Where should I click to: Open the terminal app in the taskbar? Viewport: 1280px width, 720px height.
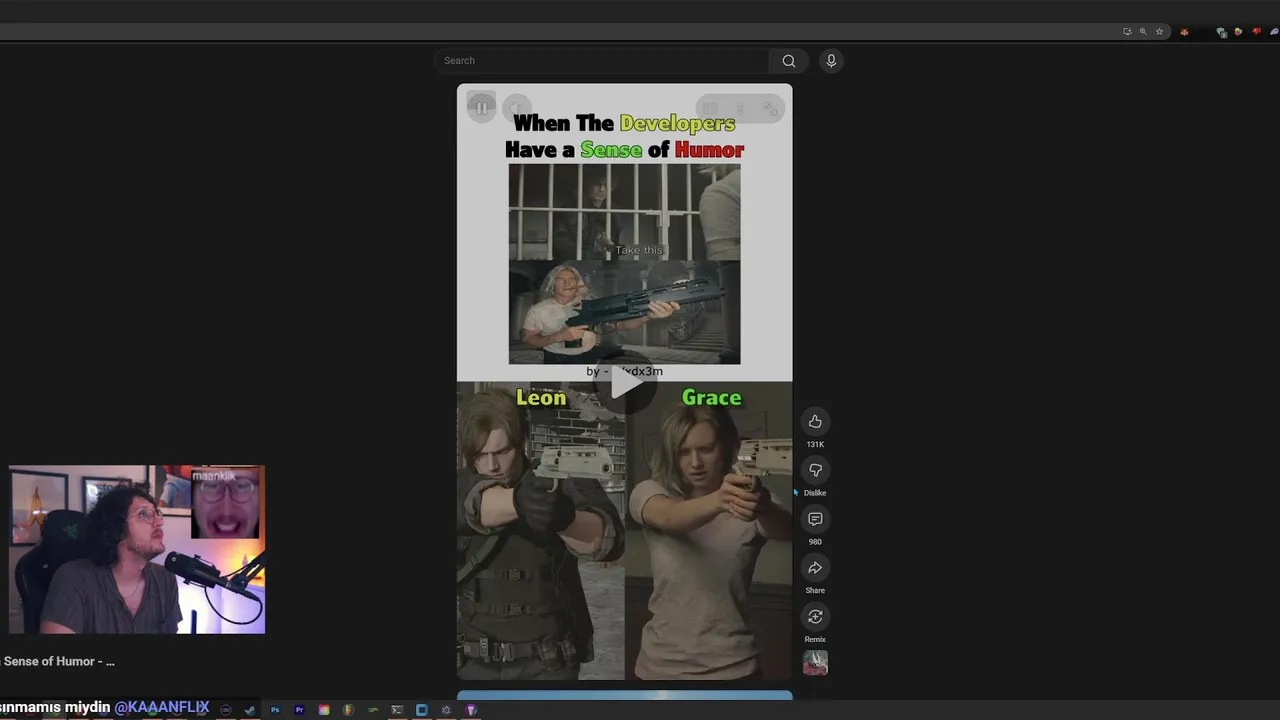click(397, 710)
